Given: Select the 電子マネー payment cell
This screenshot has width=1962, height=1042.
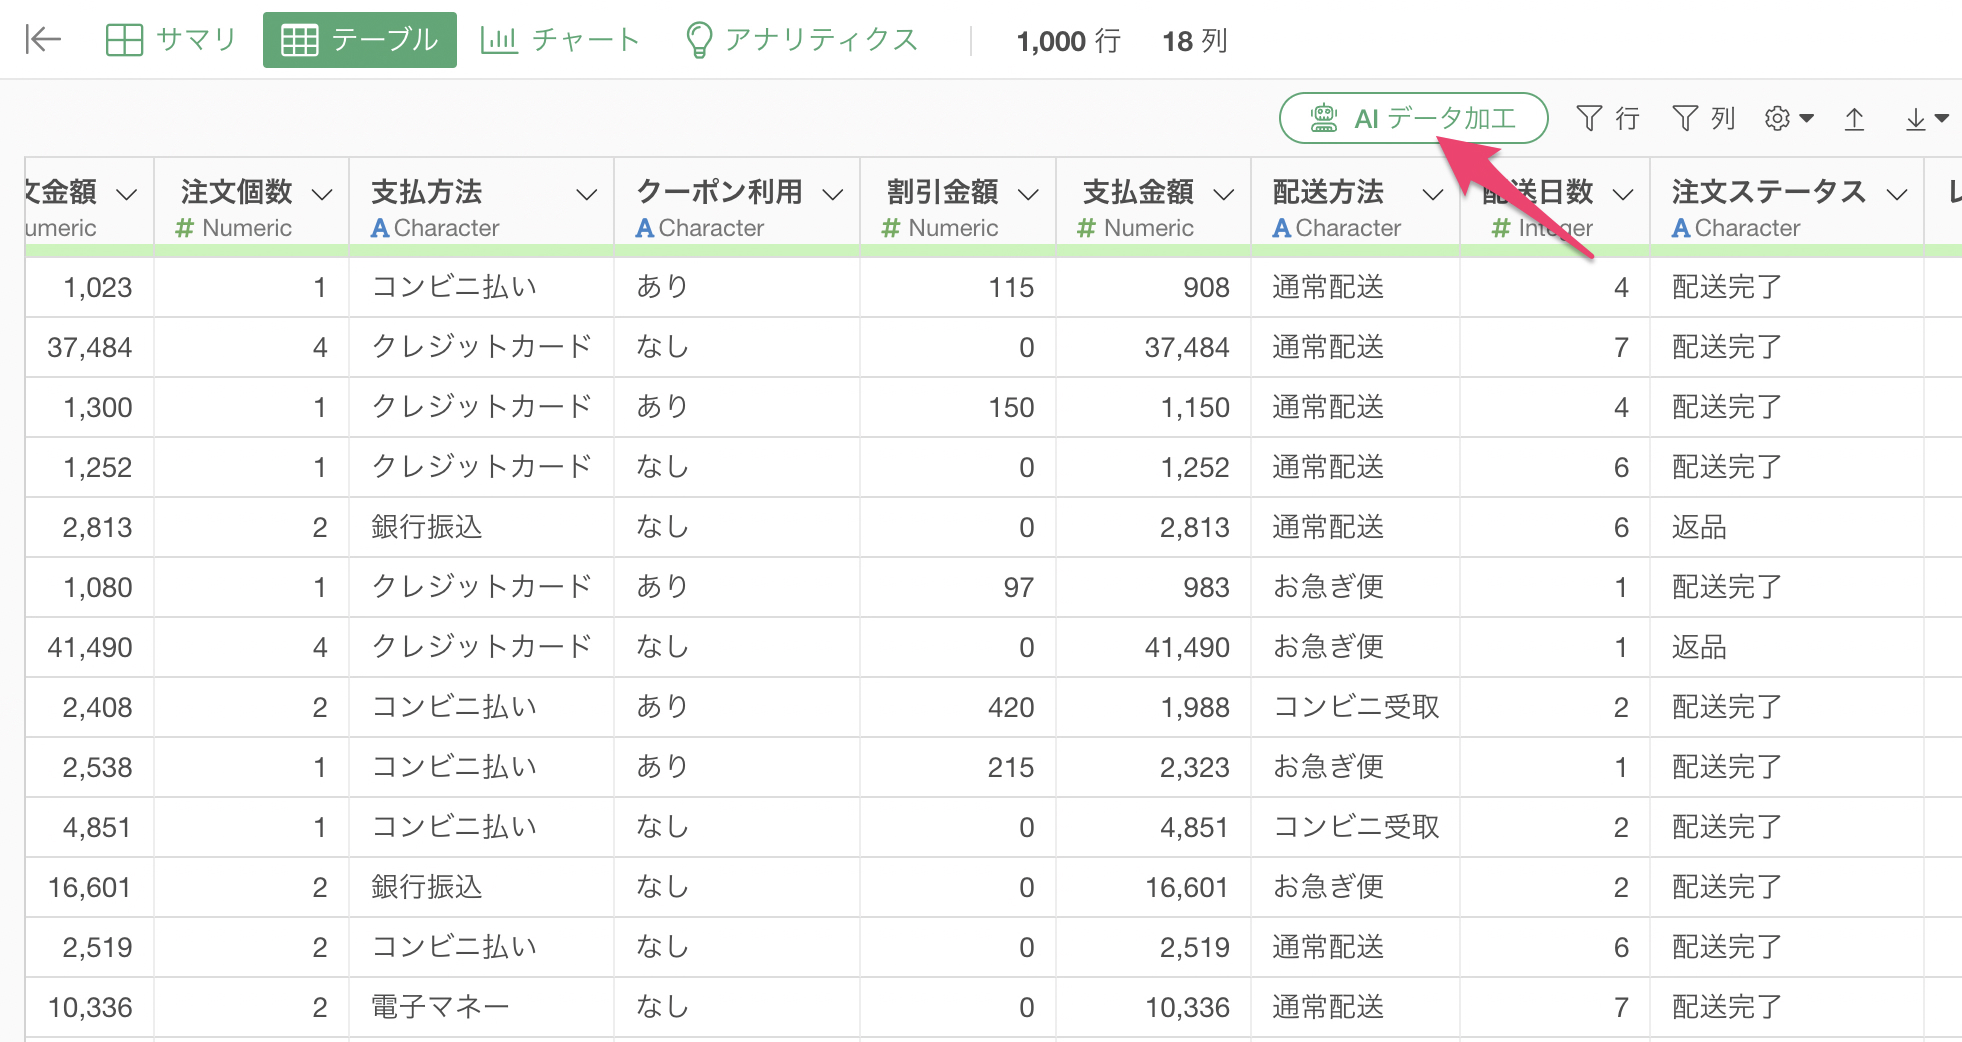Looking at the screenshot, I should [440, 1007].
